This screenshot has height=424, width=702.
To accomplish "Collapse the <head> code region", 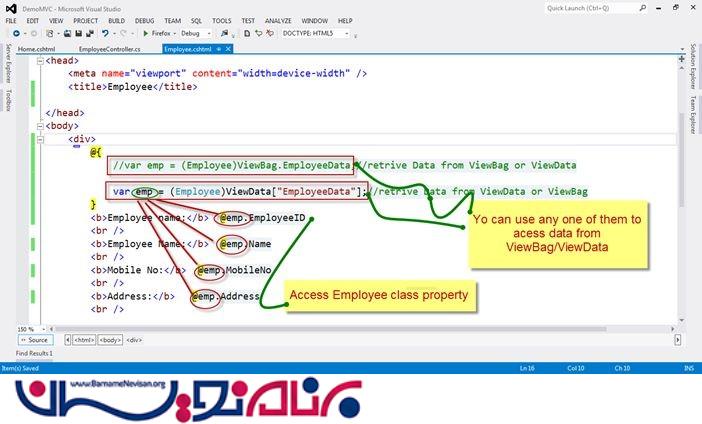I will pyautogui.click(x=40, y=61).
